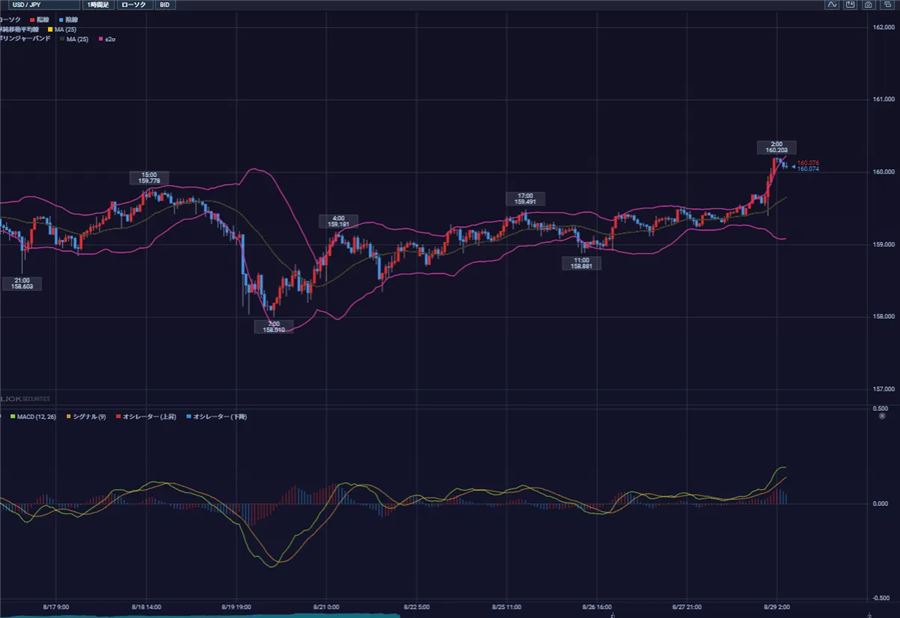Click the small round icon beside 0.500
The width and height of the screenshot is (900, 618).
click(x=882, y=415)
